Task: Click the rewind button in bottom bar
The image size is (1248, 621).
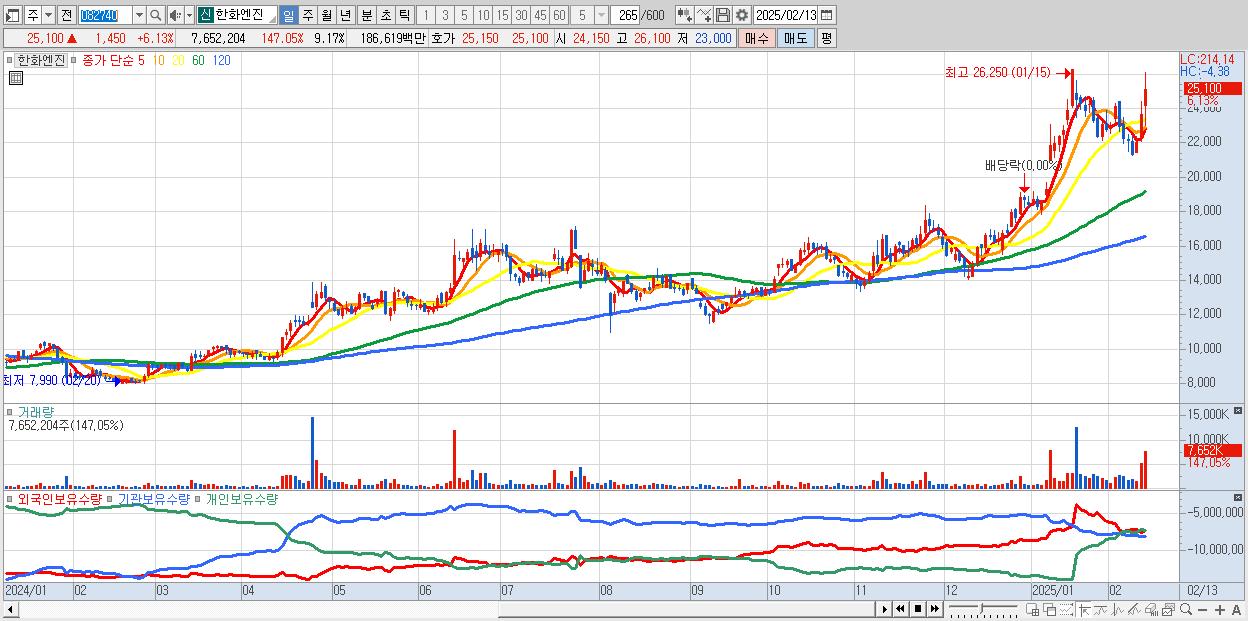Action: [x=900, y=609]
